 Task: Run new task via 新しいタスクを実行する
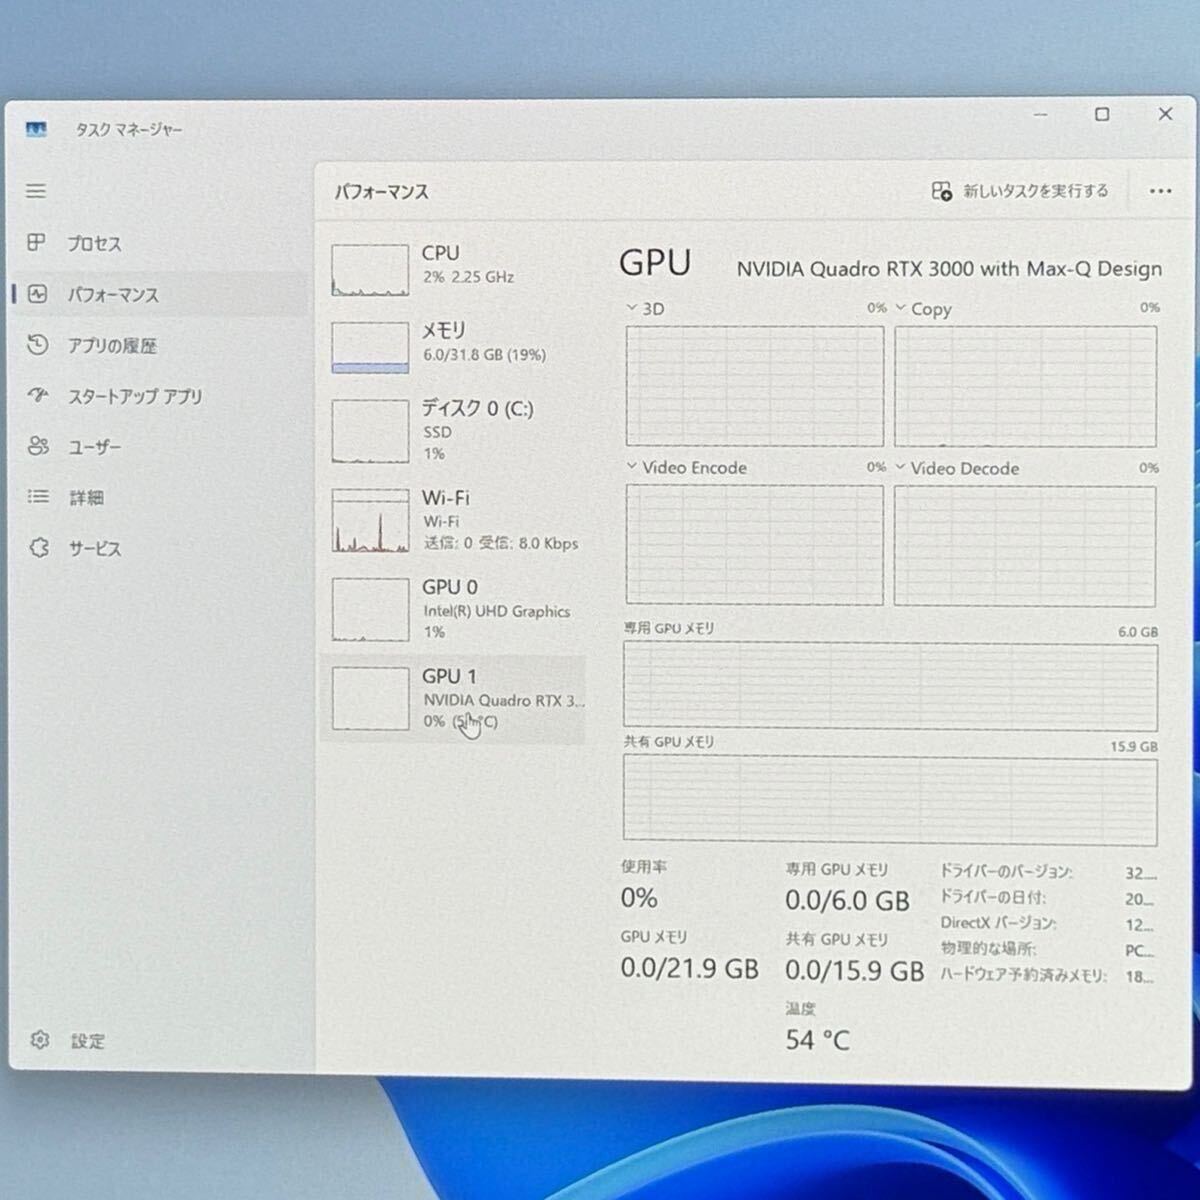tap(1019, 191)
